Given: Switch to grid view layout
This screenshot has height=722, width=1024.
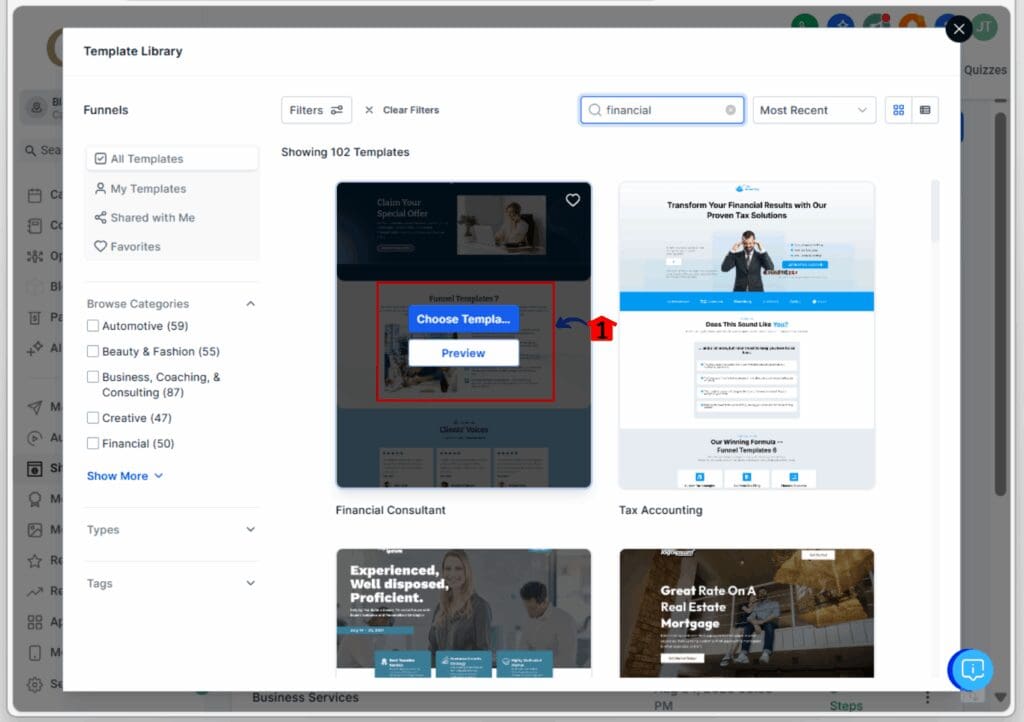Looking at the screenshot, I should (x=898, y=110).
